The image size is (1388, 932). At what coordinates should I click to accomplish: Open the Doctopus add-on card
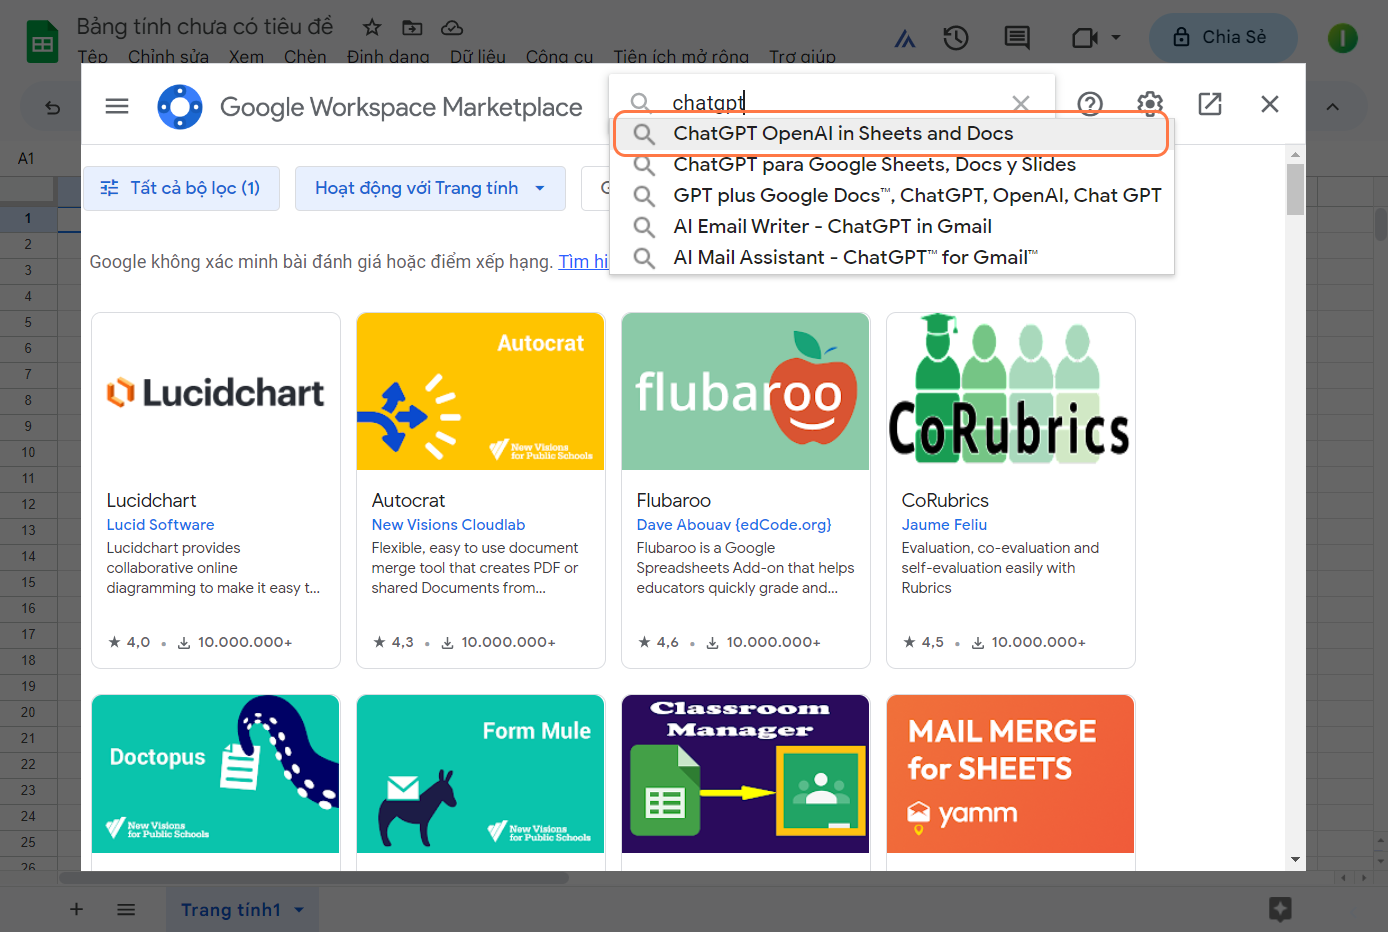pos(216,774)
